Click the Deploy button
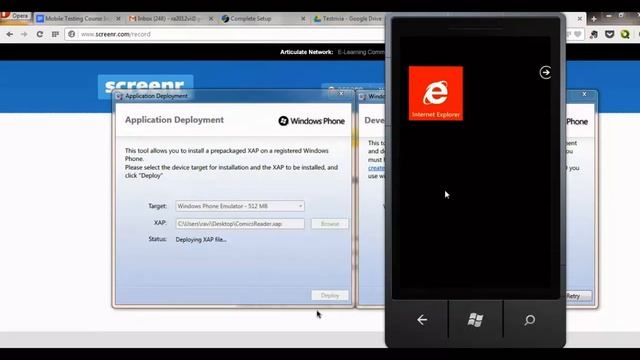The height and width of the screenshot is (360, 640). click(330, 295)
